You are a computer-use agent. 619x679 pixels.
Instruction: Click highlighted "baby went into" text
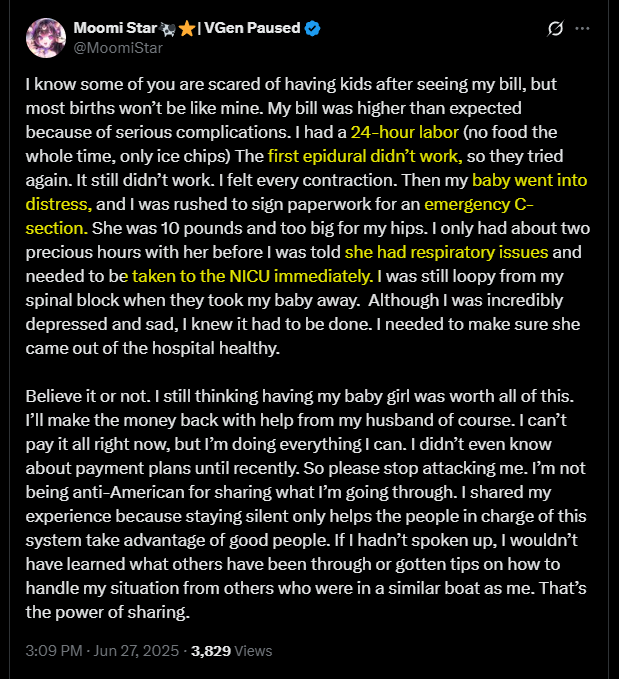pyautogui.click(x=529, y=180)
